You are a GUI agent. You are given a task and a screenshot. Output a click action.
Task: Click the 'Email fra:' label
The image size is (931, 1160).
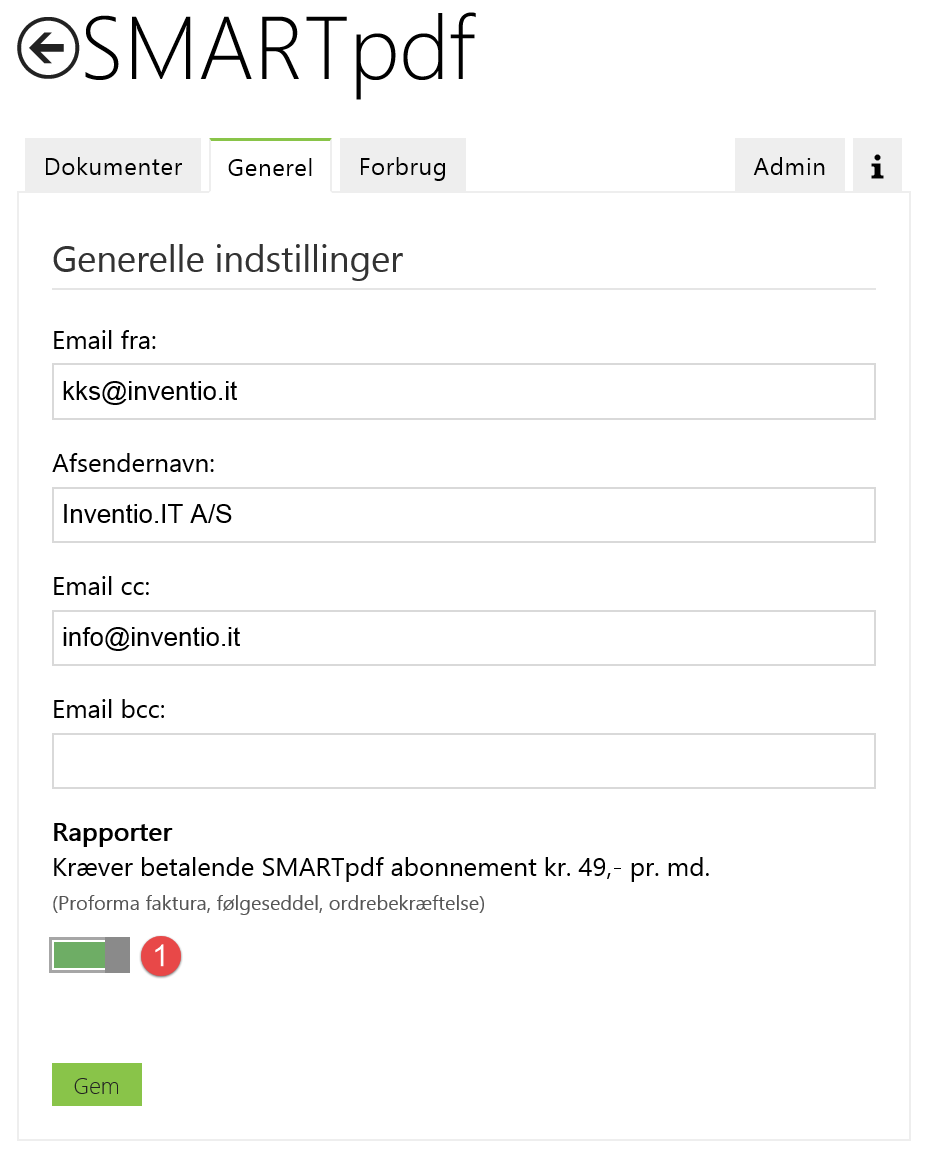tap(104, 340)
